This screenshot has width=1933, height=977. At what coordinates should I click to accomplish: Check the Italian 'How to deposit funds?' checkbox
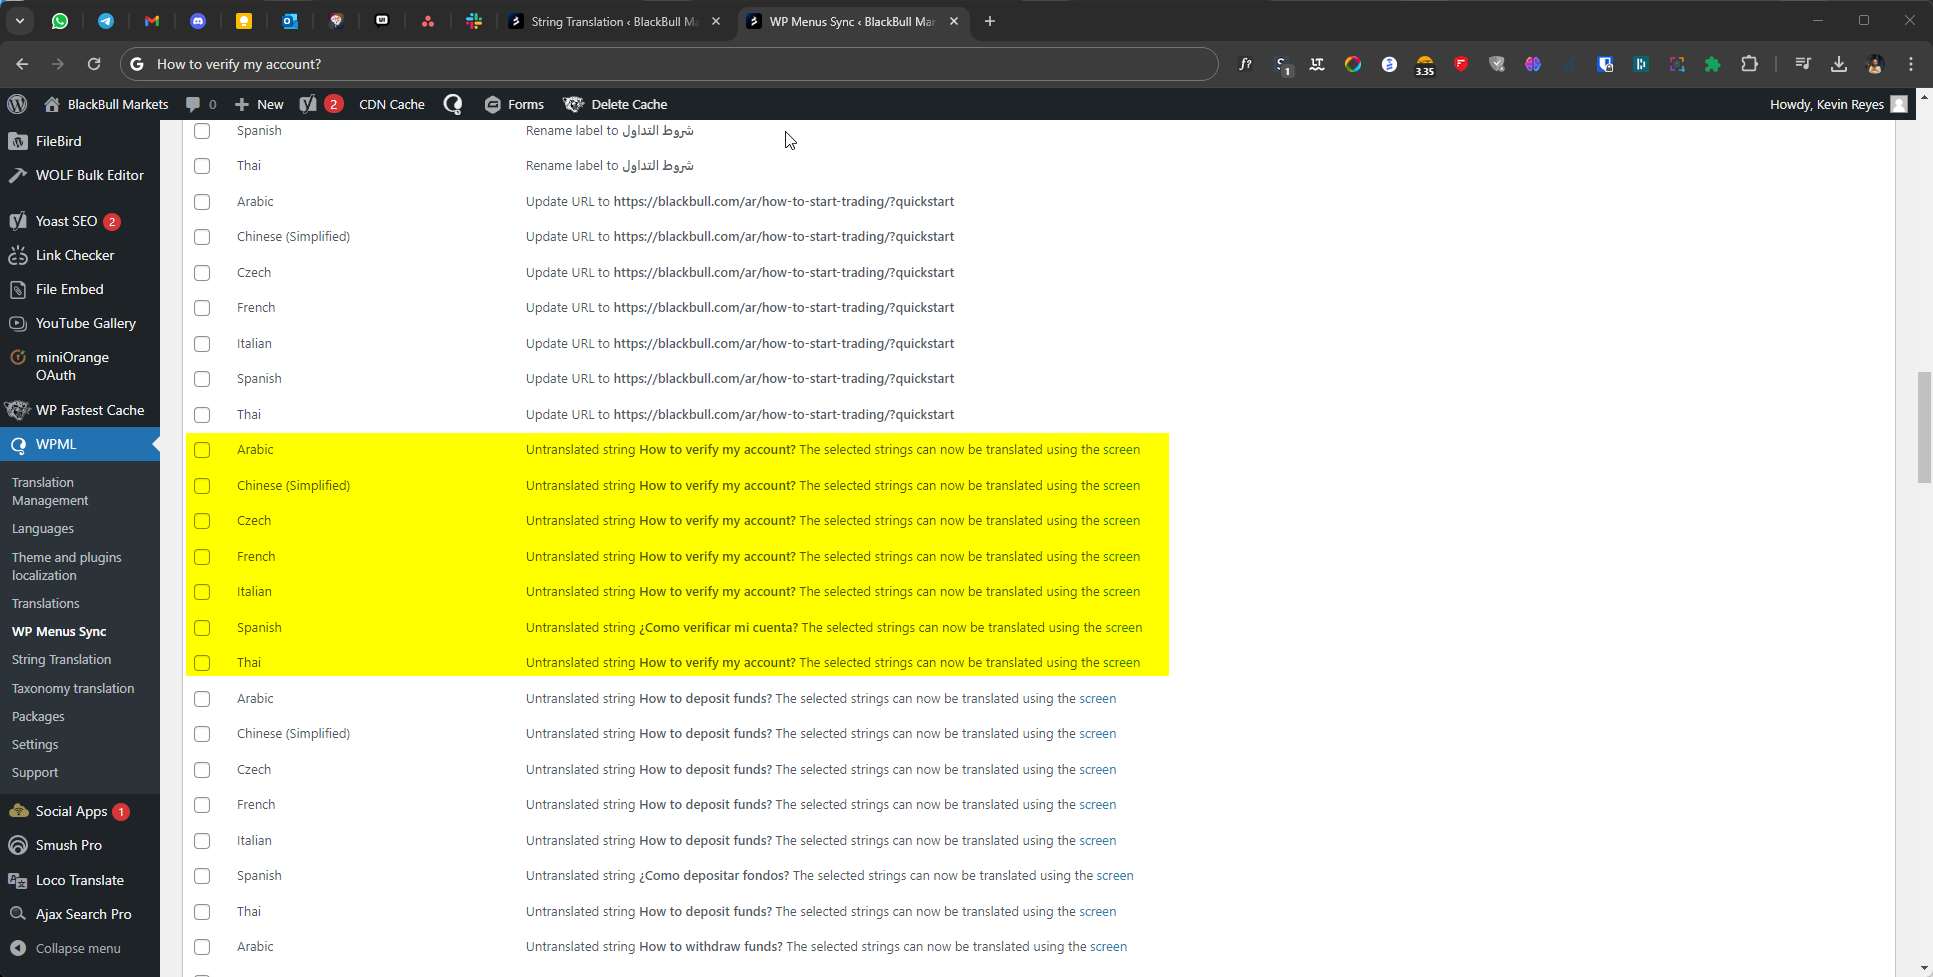[202, 841]
